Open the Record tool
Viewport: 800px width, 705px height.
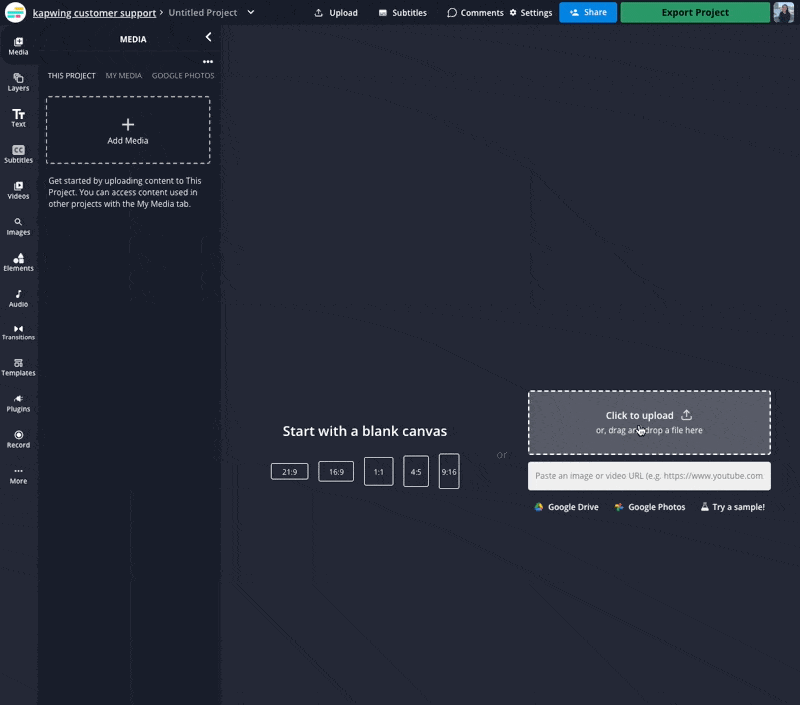18,438
